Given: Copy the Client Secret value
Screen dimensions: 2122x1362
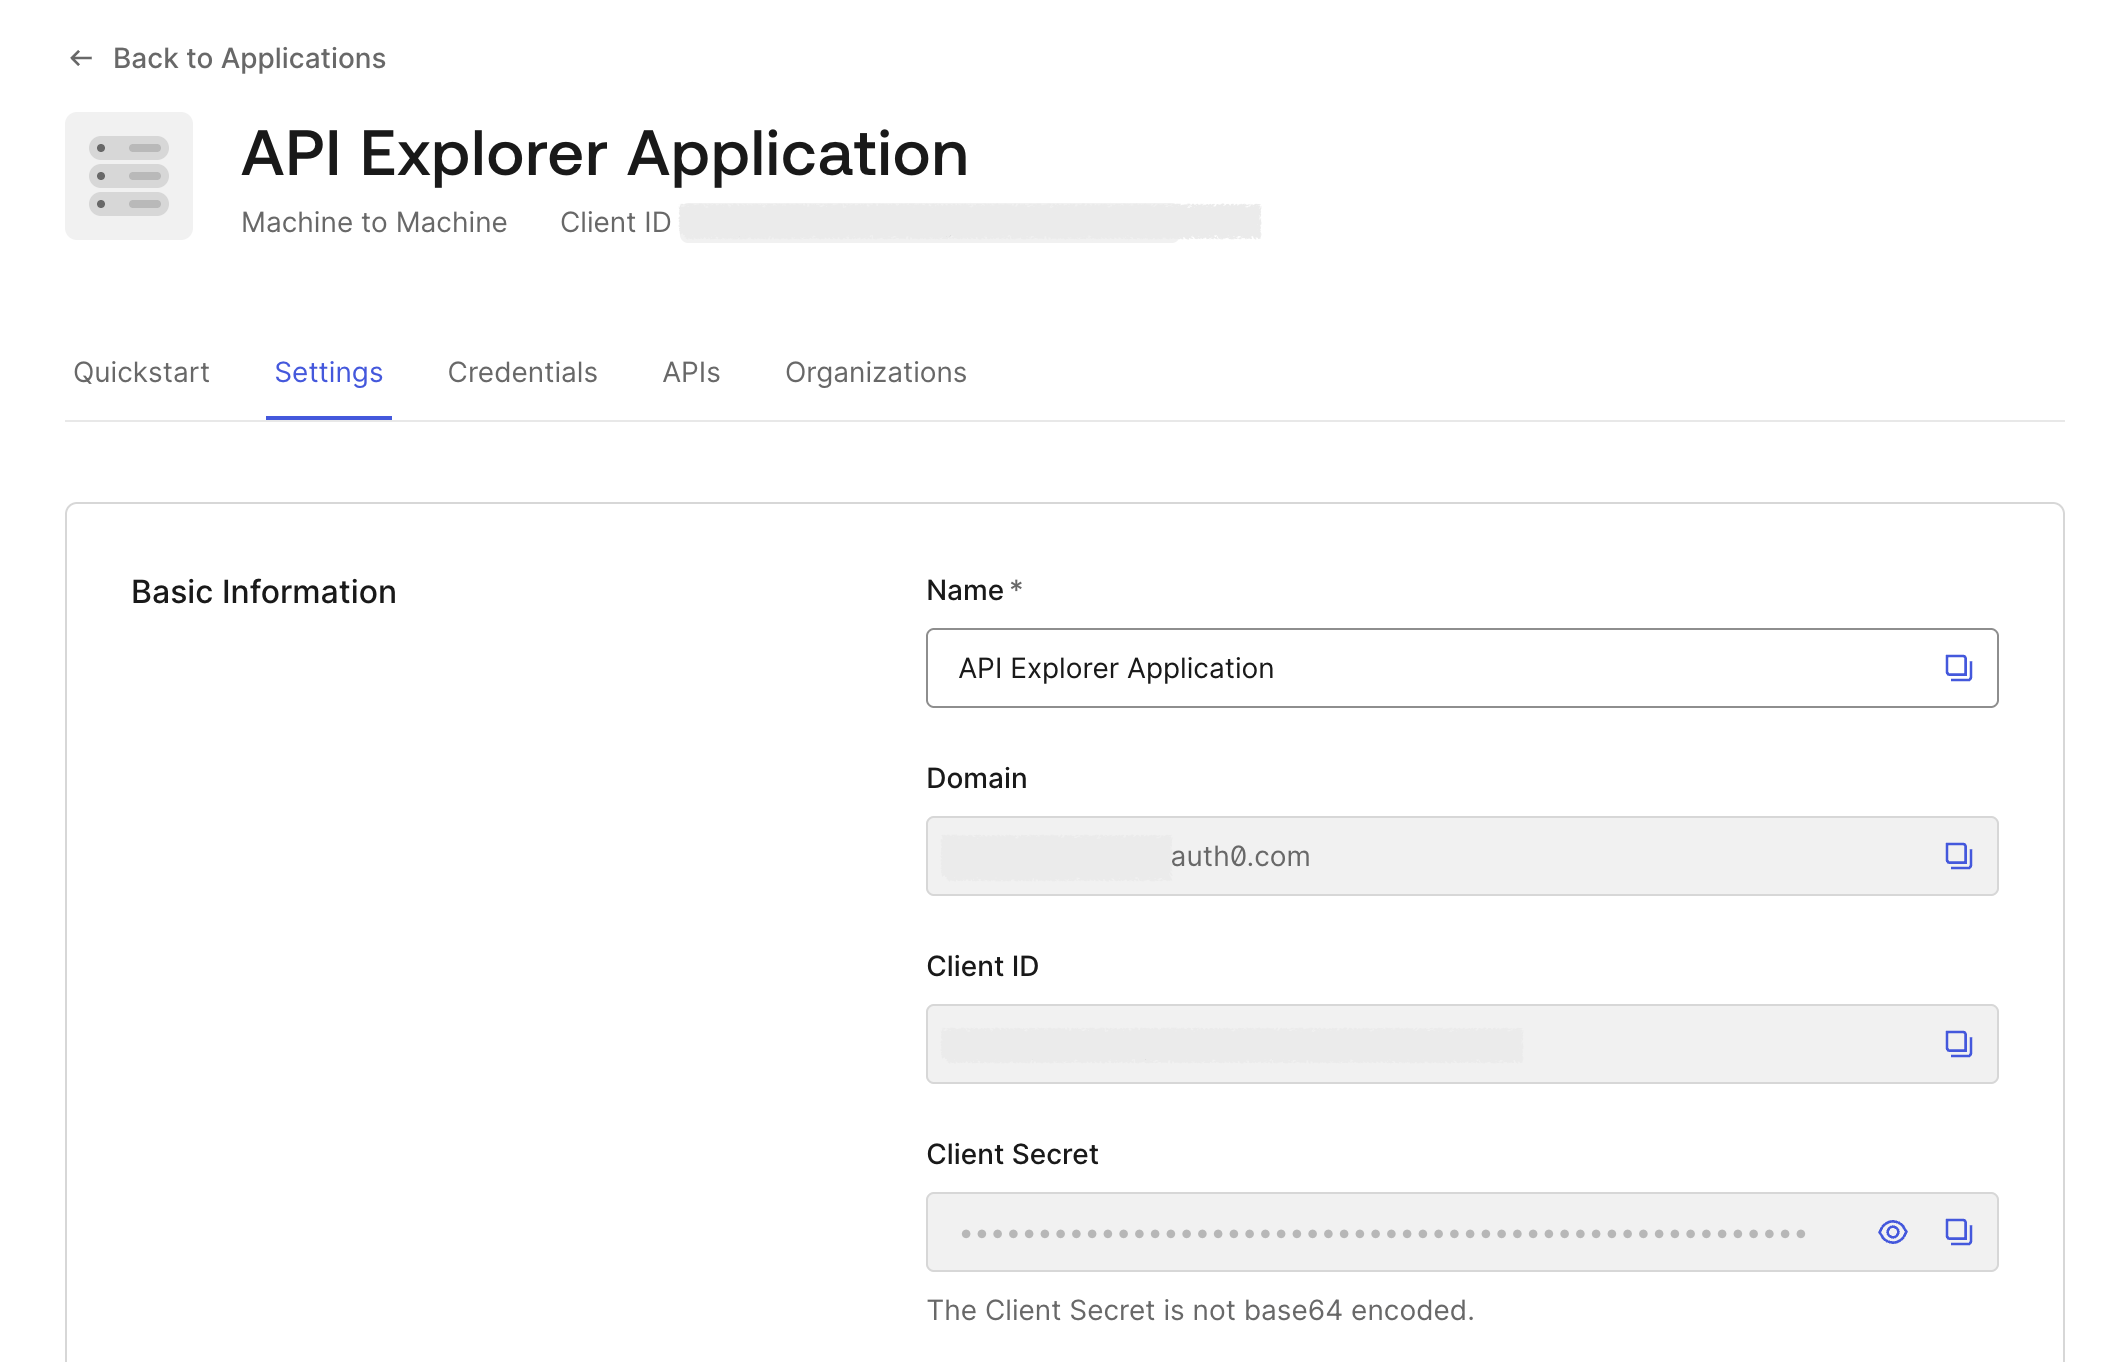Looking at the screenshot, I should click(1958, 1232).
